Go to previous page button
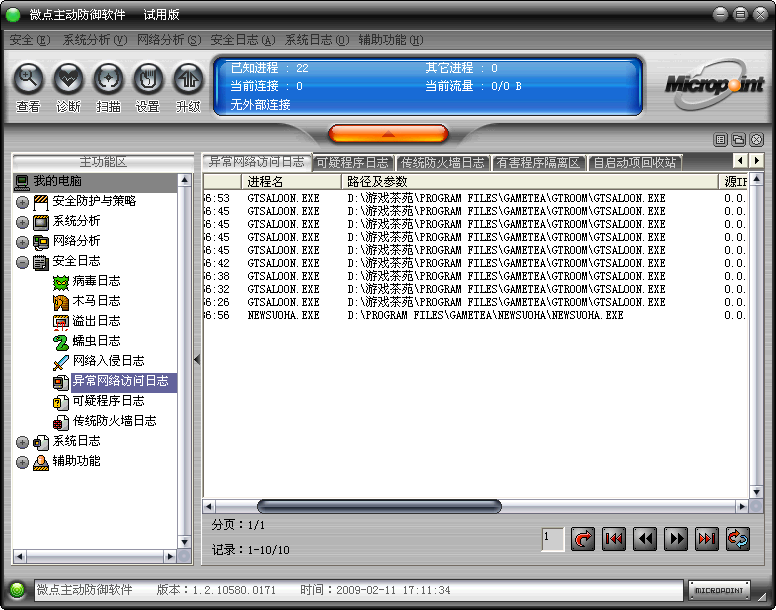Screen dimensions: 776x610 coord(645,539)
